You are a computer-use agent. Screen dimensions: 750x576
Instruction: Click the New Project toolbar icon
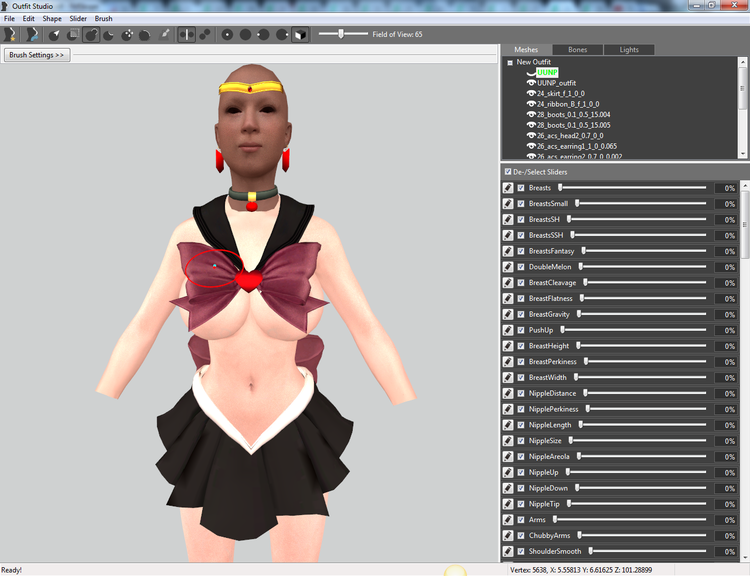[x=10, y=34]
